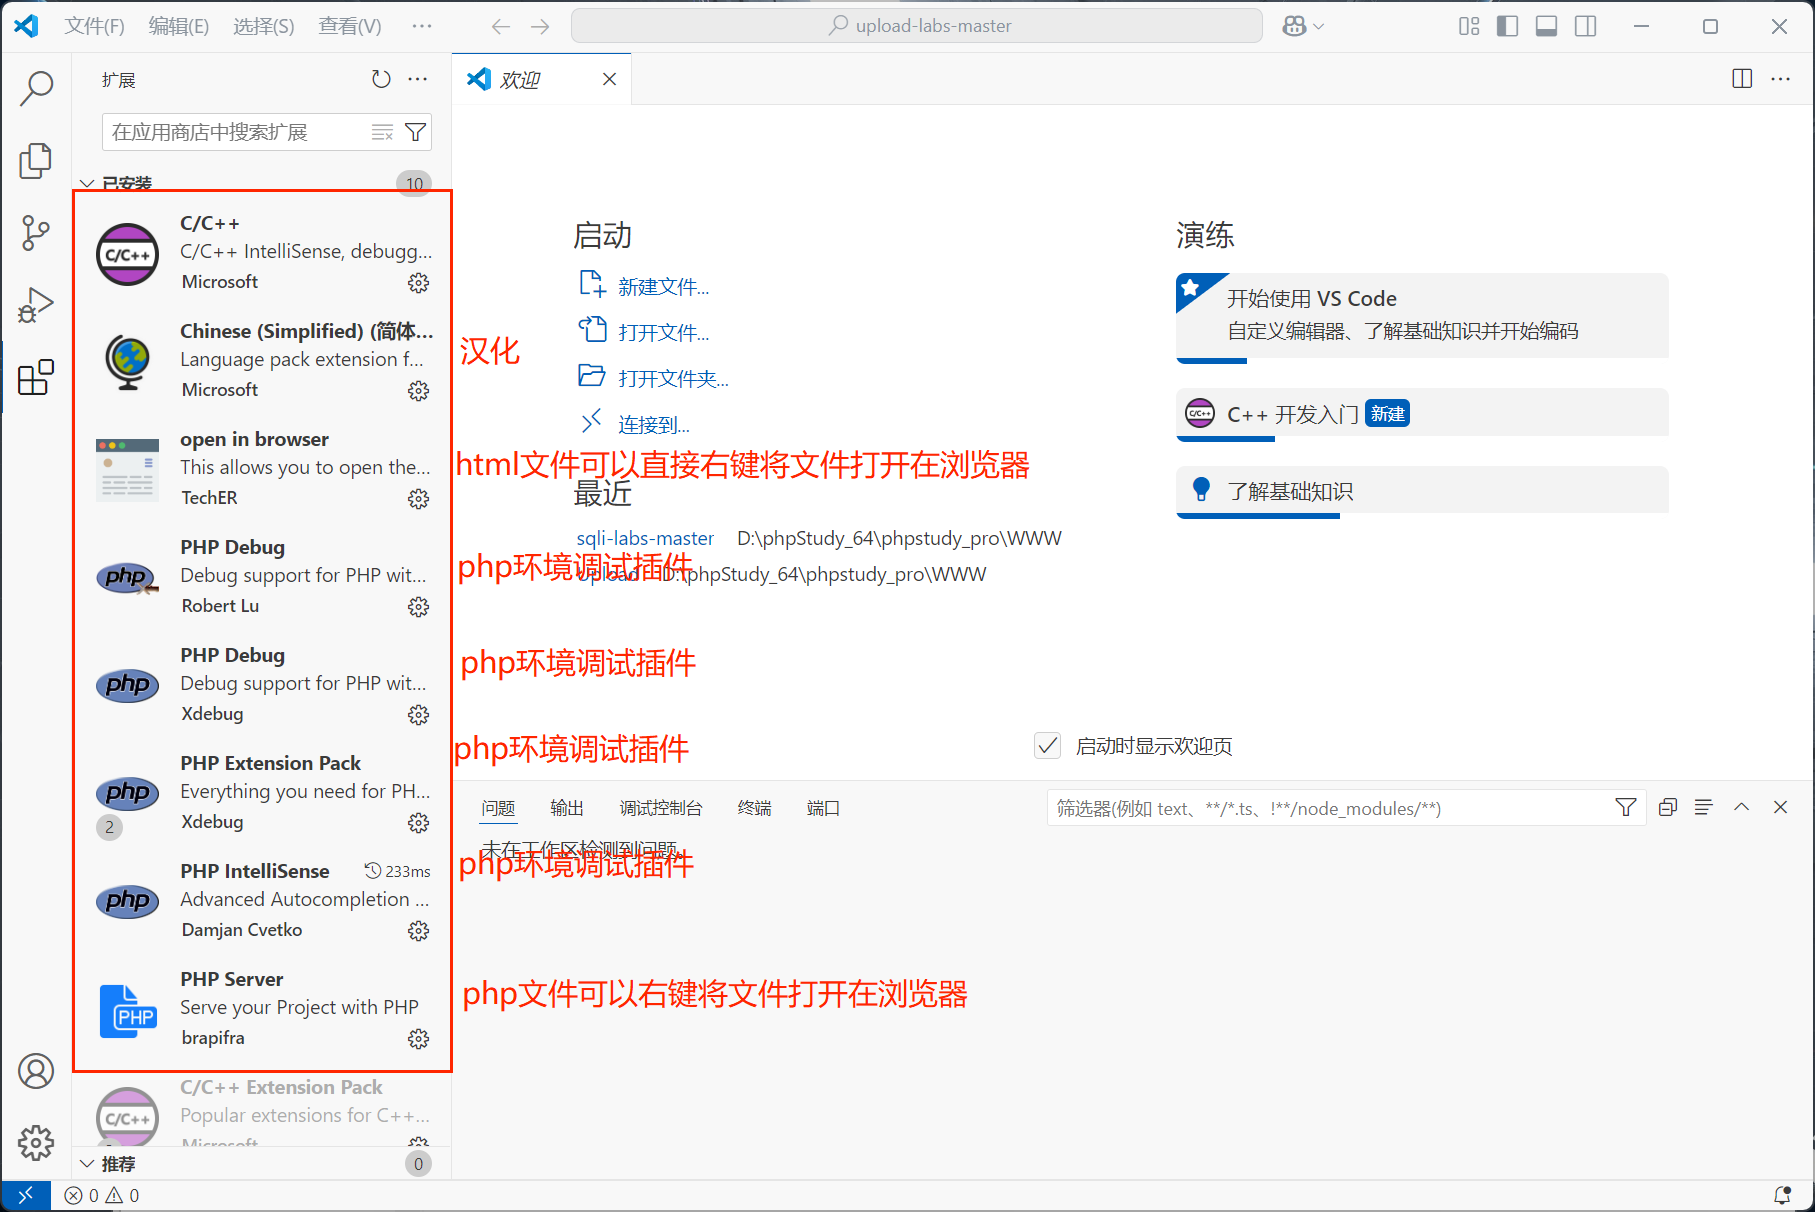Switch to the Ports tab
Viewport: 1815px width, 1212px height.
[x=824, y=808]
